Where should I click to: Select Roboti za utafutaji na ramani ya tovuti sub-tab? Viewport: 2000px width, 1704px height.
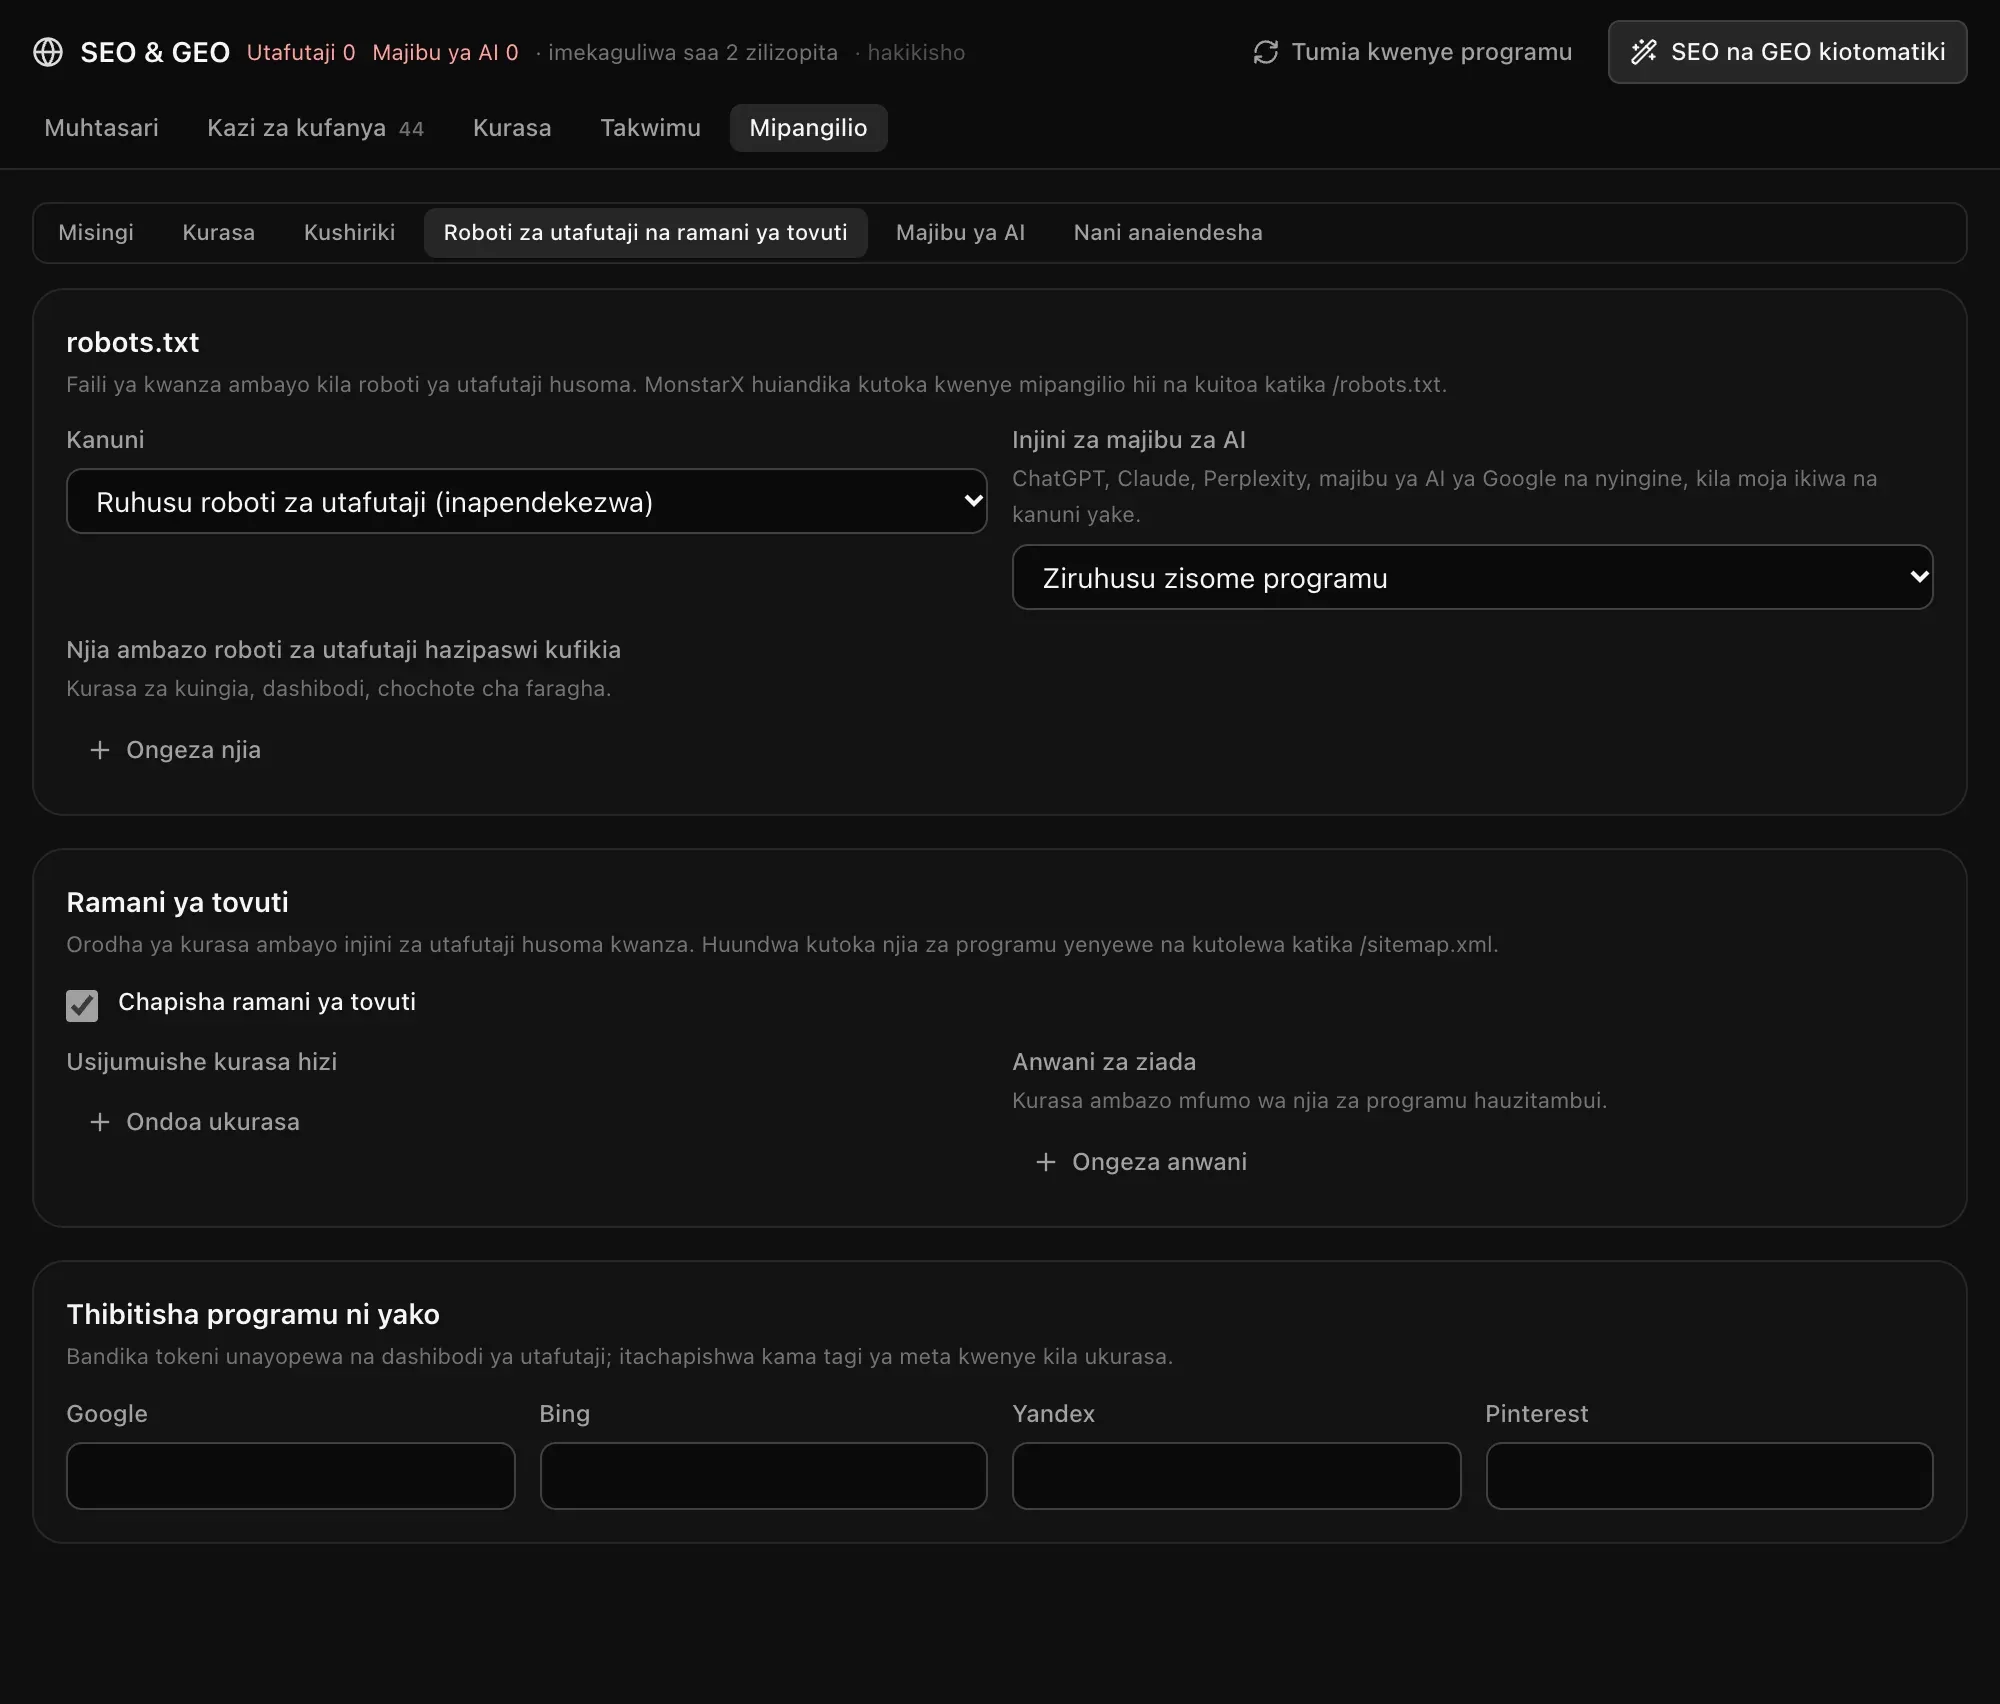point(645,233)
